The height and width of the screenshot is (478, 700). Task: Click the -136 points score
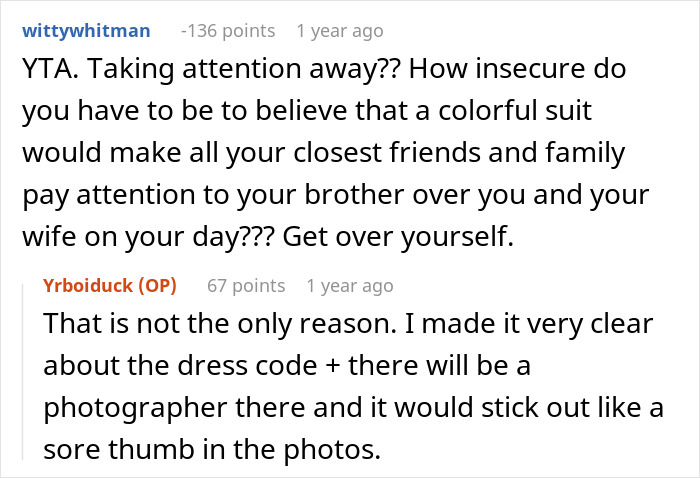click(229, 30)
